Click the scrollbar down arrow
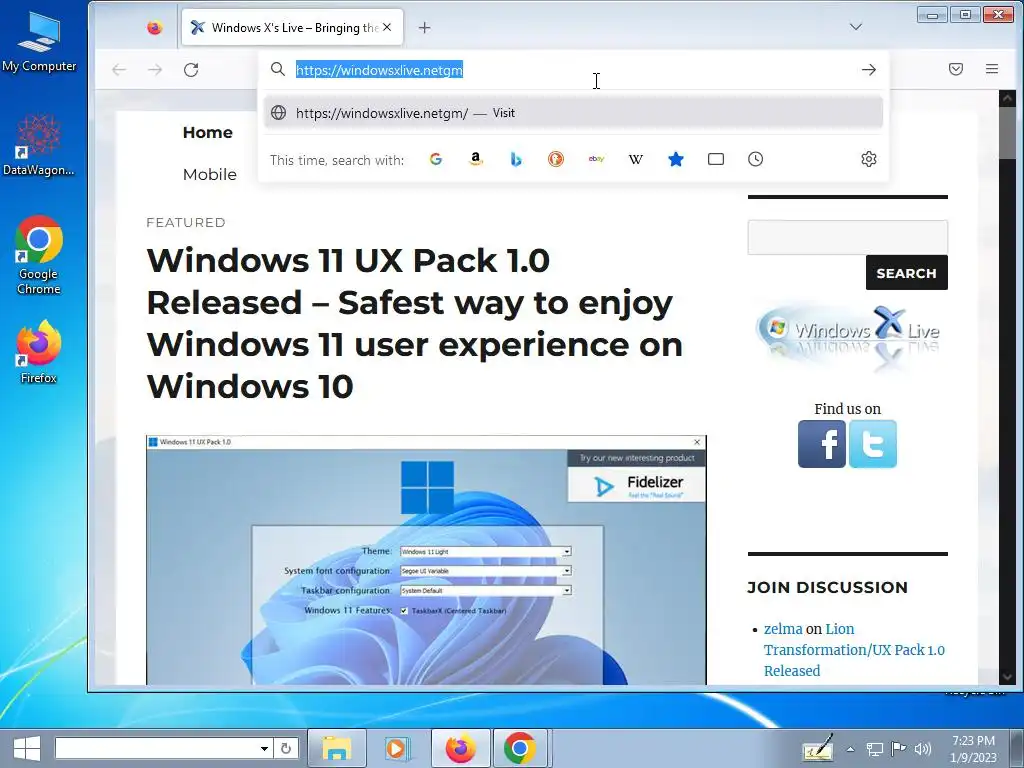 (1006, 677)
